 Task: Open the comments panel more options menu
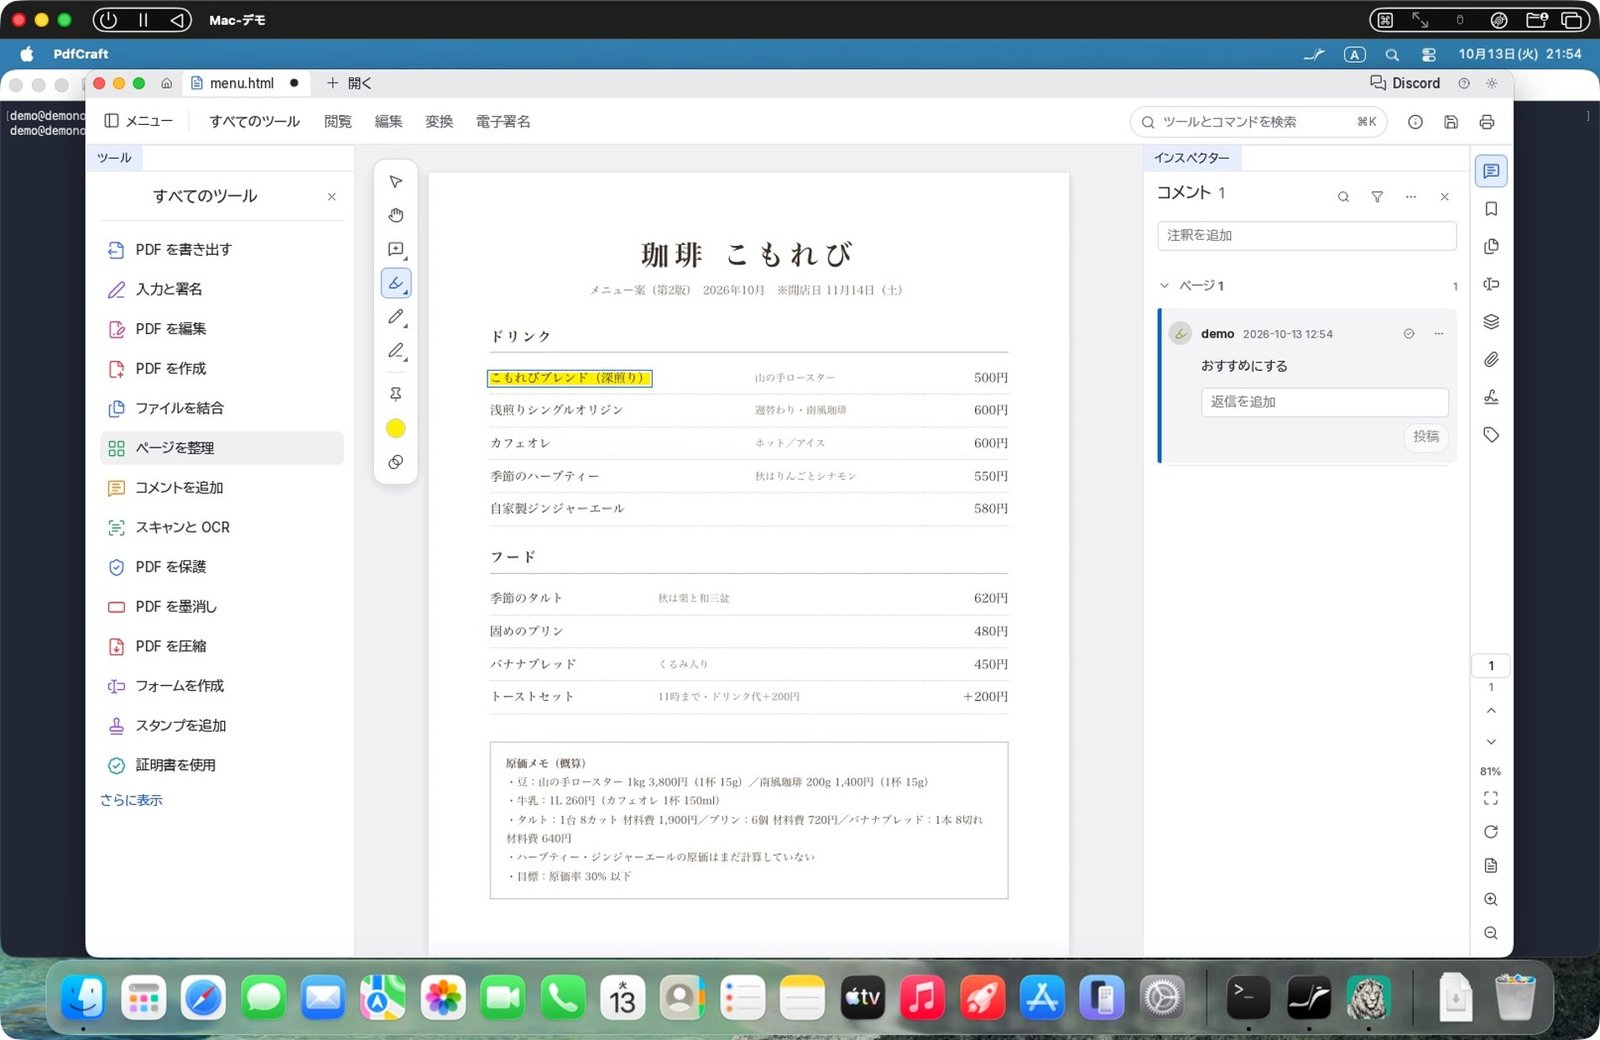(x=1411, y=197)
